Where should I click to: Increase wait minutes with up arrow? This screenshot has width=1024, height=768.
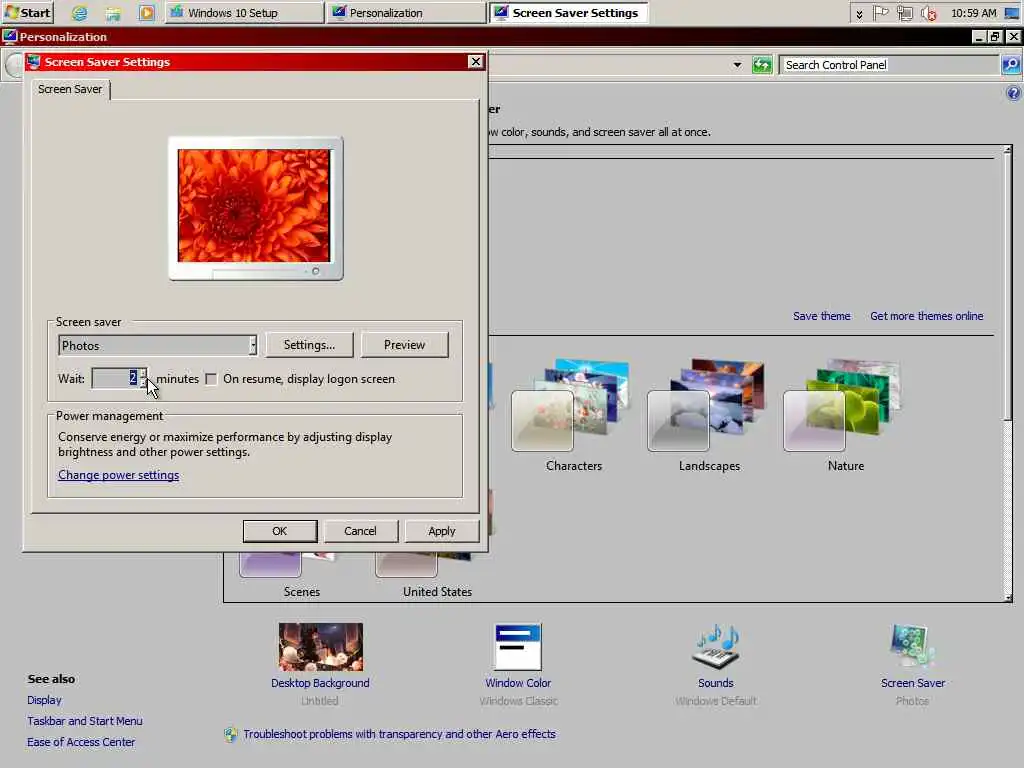coord(143,374)
